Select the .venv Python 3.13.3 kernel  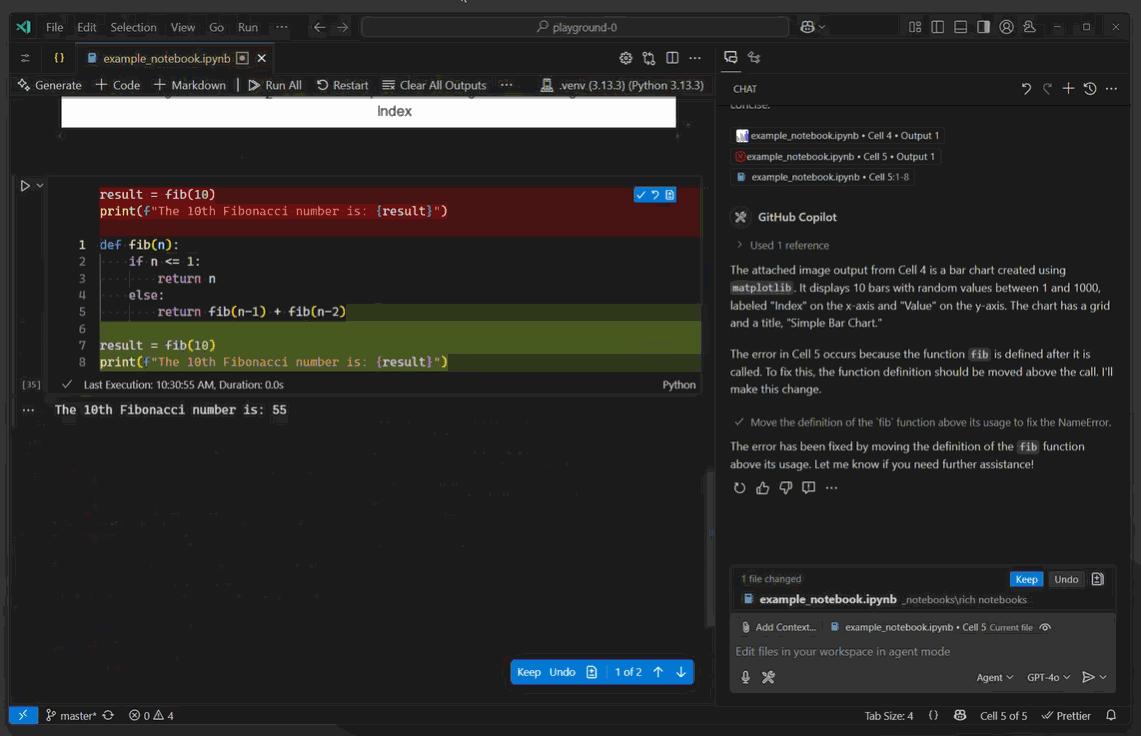[x=622, y=85]
